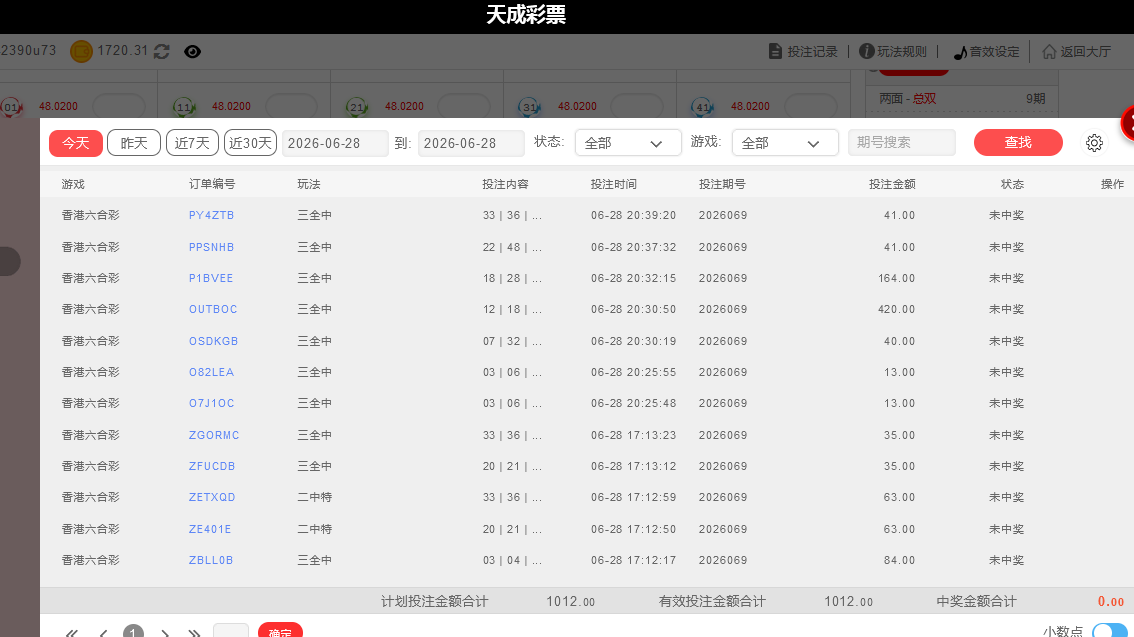The width and height of the screenshot is (1134, 637).
Task: Open order P1BVEE link
Action: (210, 278)
